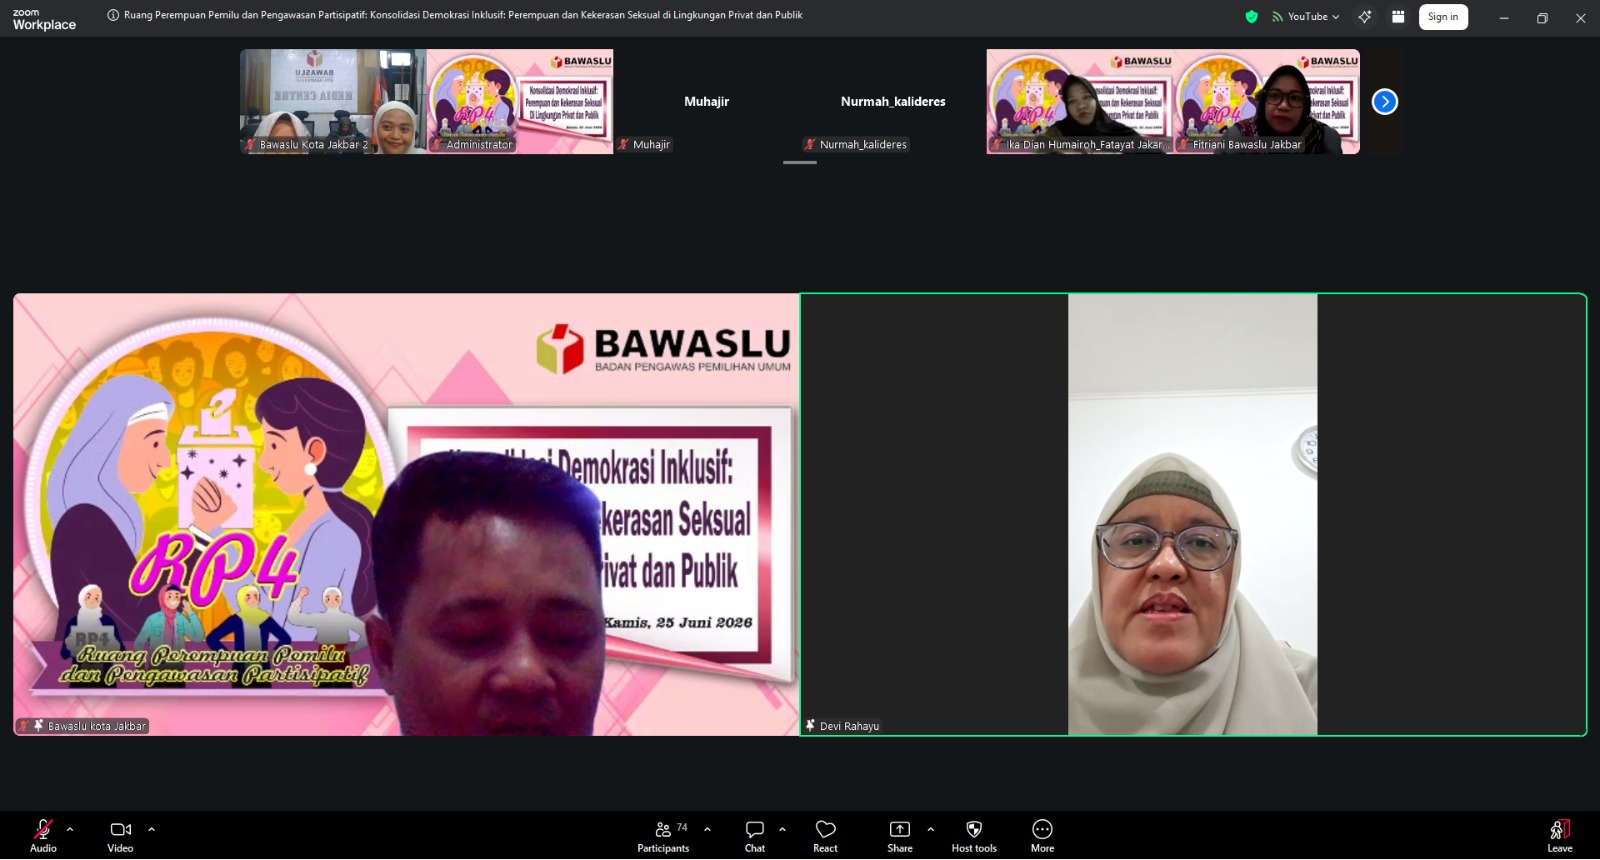
Task: Open the view layout icon in title bar
Action: click(x=1398, y=17)
